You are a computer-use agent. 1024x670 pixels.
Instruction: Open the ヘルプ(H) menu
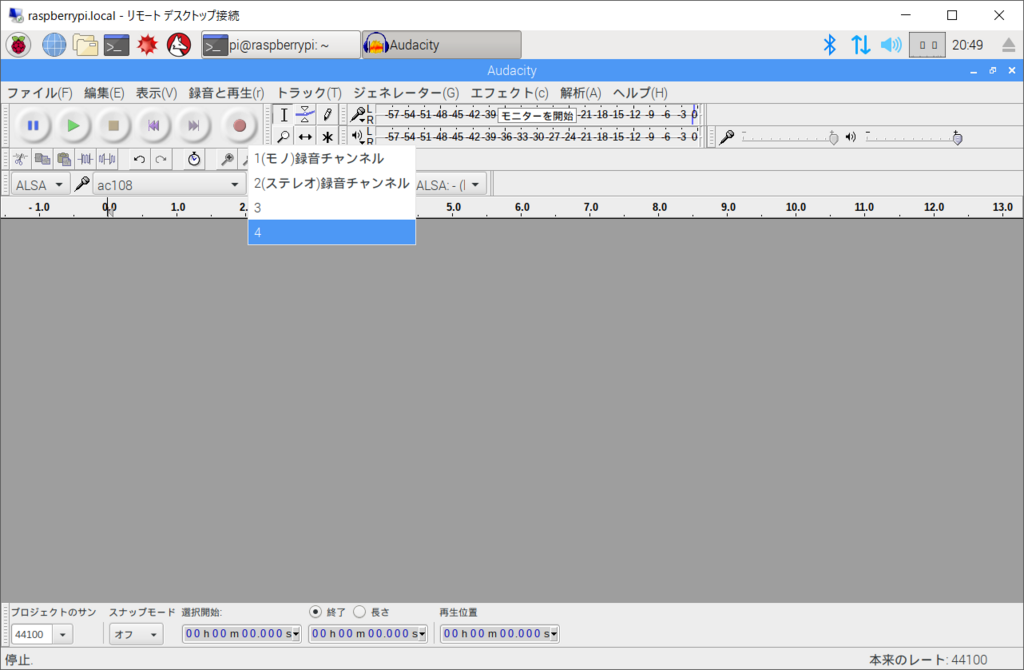tap(640, 93)
